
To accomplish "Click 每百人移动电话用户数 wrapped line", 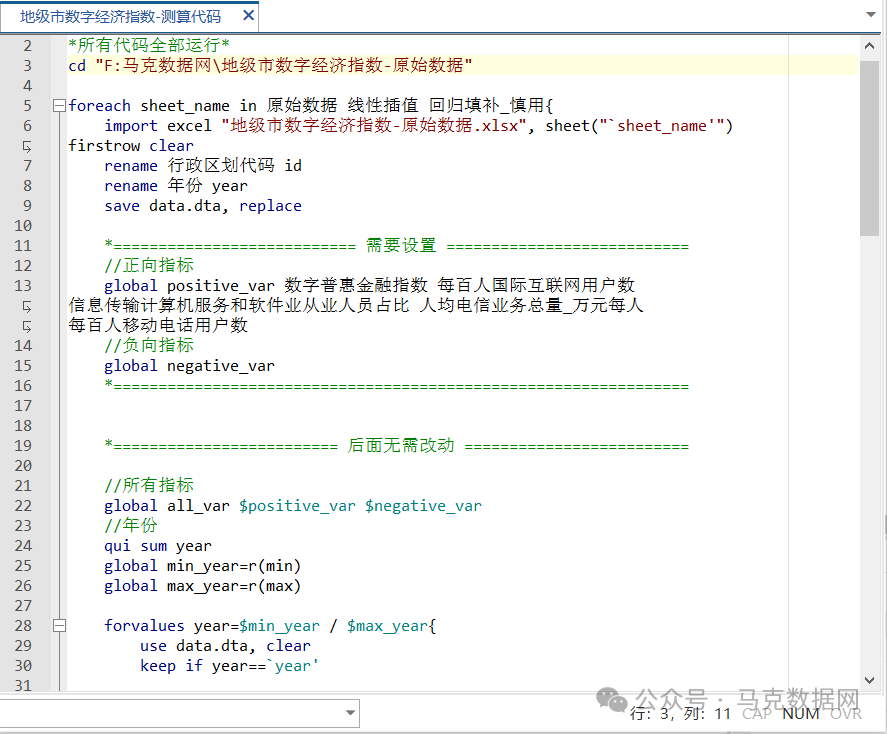I will (158, 325).
